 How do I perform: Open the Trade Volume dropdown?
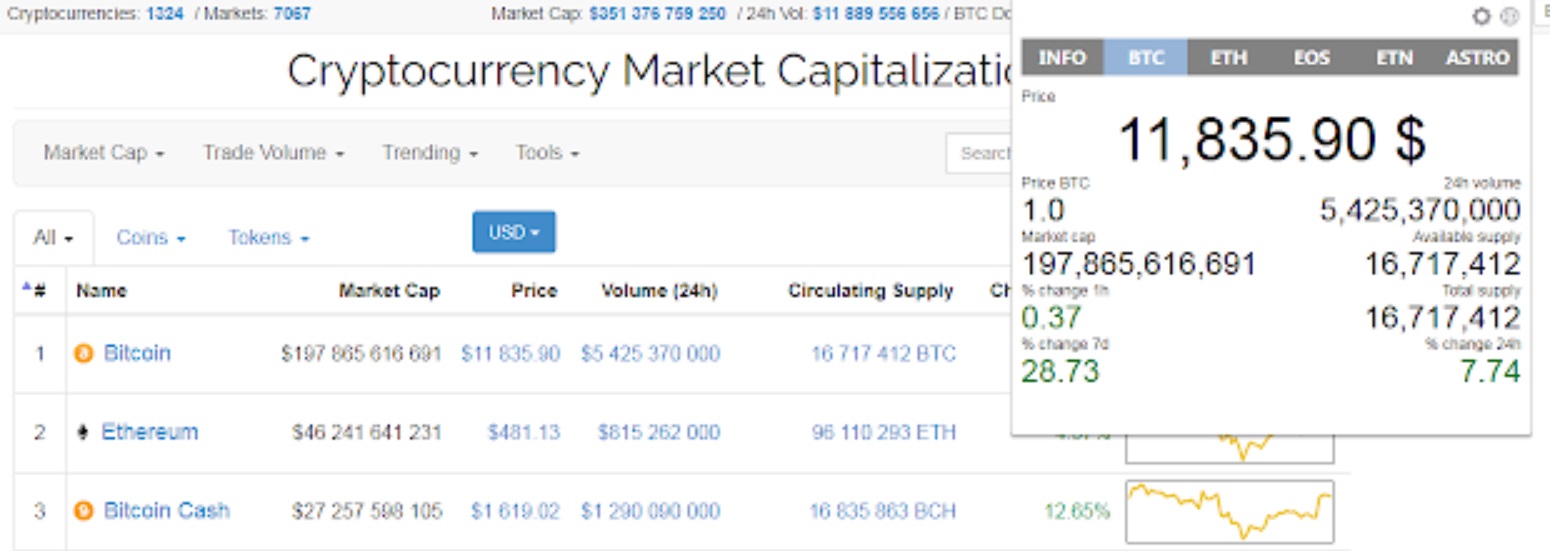[273, 153]
